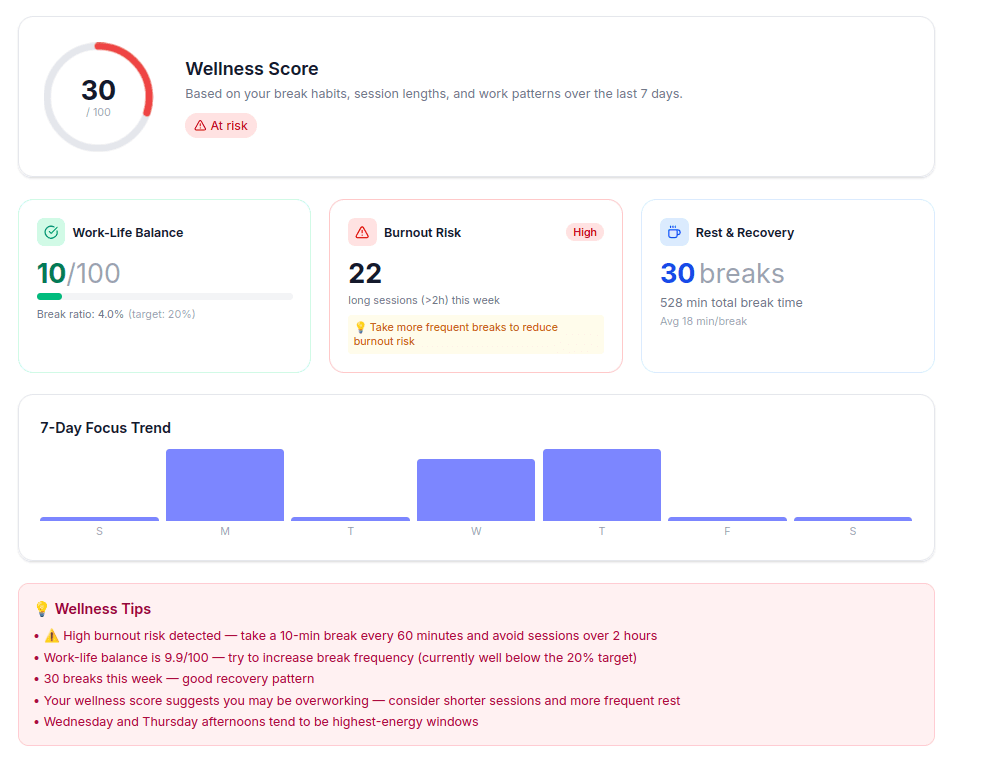988x764 pixels.
Task: Select the 7-Day Focus Trend heading
Action: 105,427
